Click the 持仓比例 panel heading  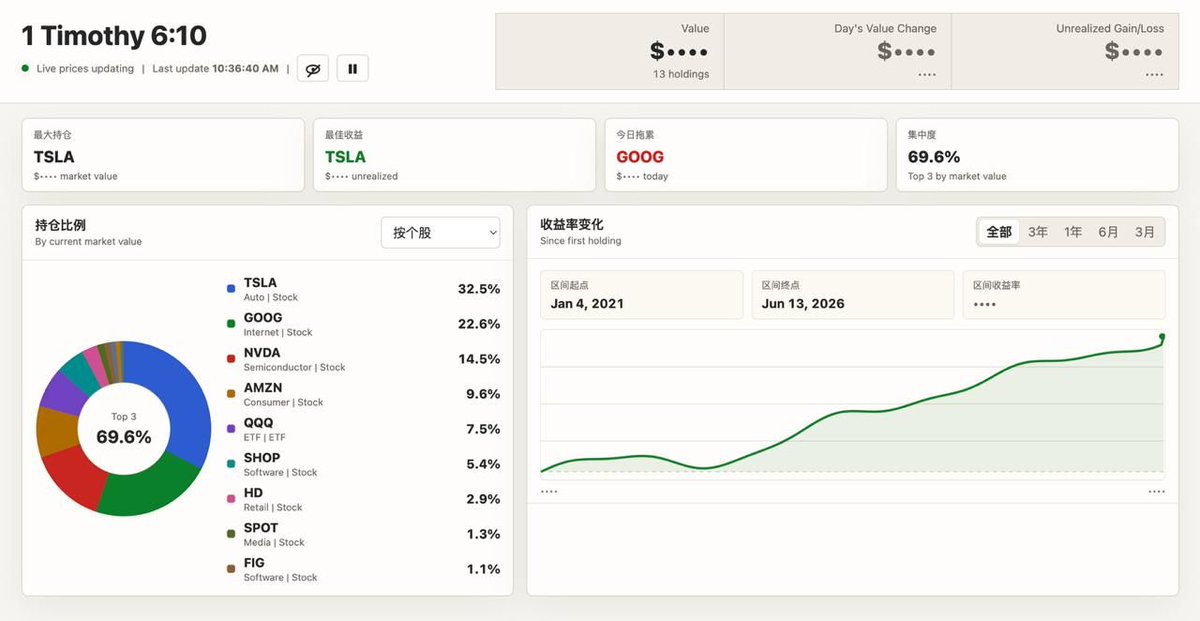tap(60, 225)
